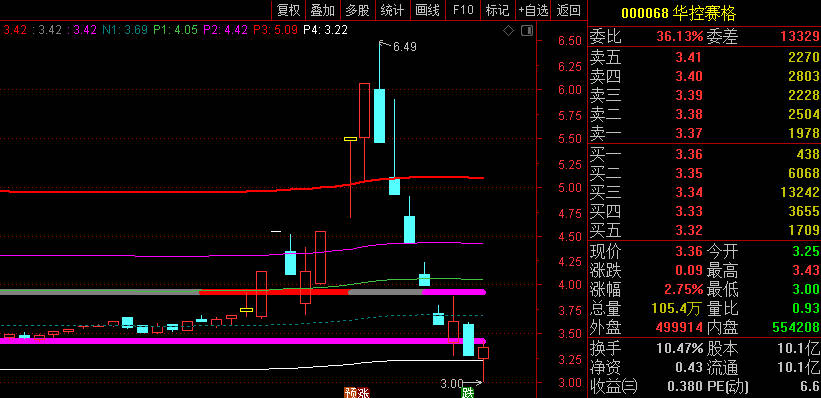The height and width of the screenshot is (398, 821).
Task: Click the 委比 value 36.13%
Action: [680, 37]
